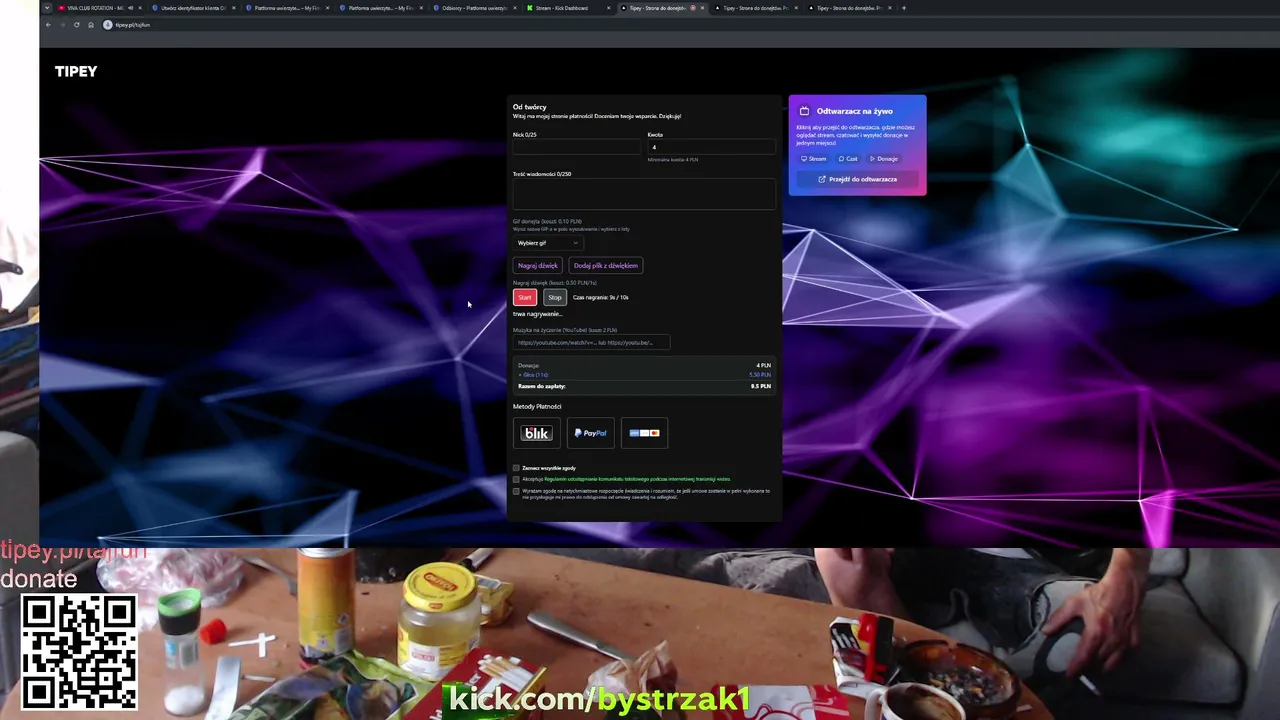Focus the Nick input field
Image resolution: width=1280 pixels, height=720 pixels.
[576, 147]
